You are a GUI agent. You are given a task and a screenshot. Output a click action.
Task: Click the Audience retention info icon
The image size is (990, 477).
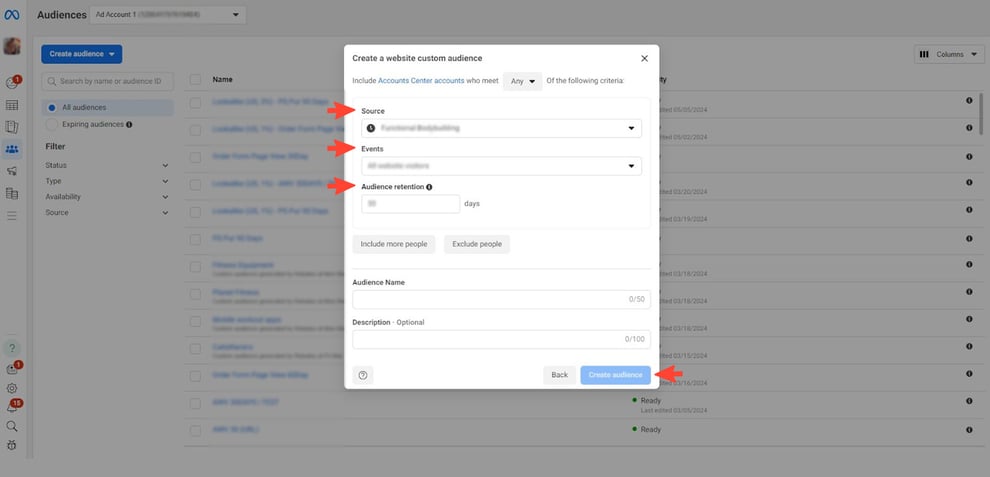point(429,187)
